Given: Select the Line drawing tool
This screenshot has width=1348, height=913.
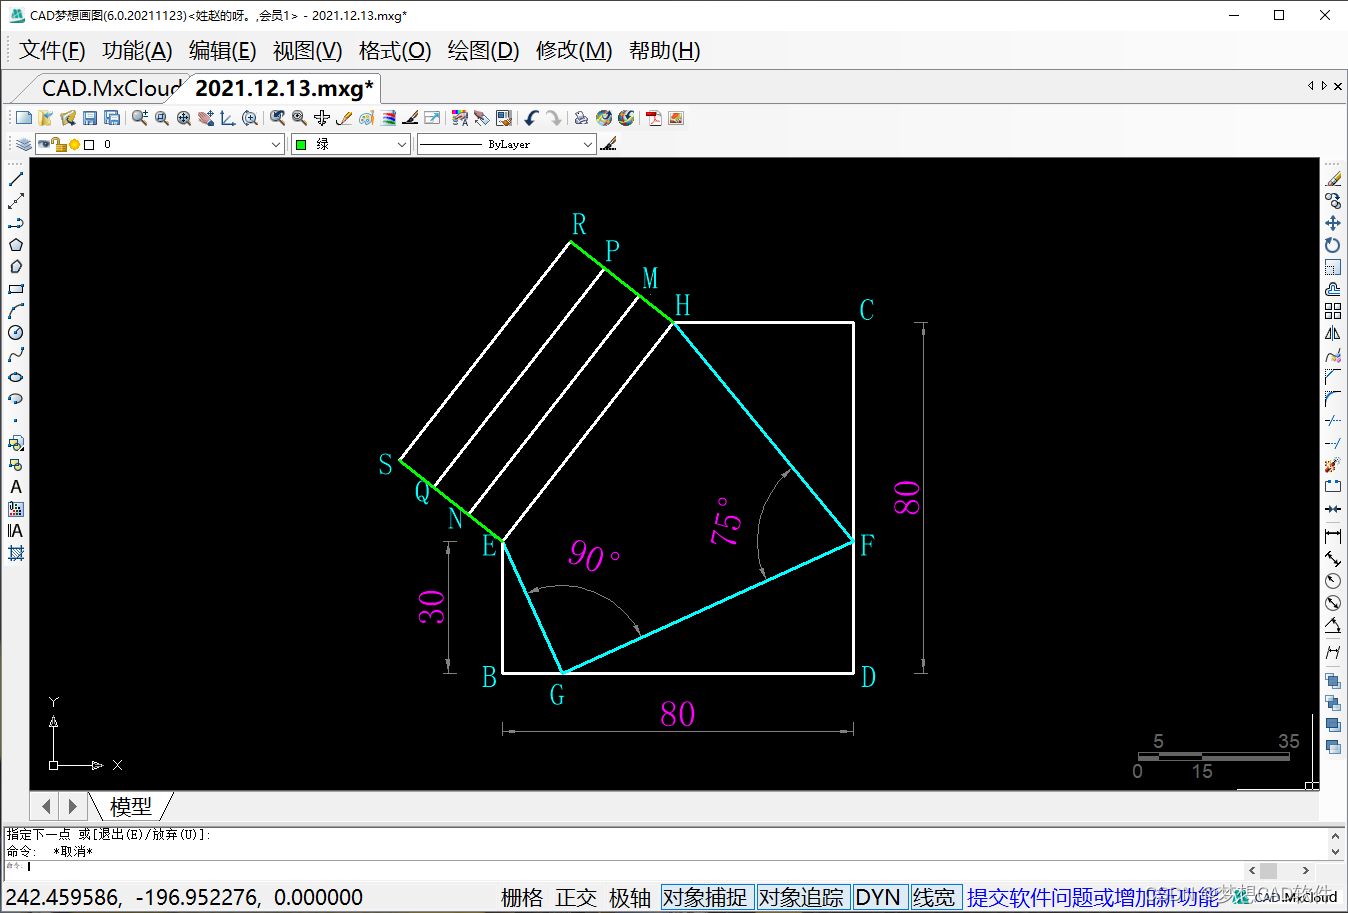Looking at the screenshot, I should coord(16,179).
